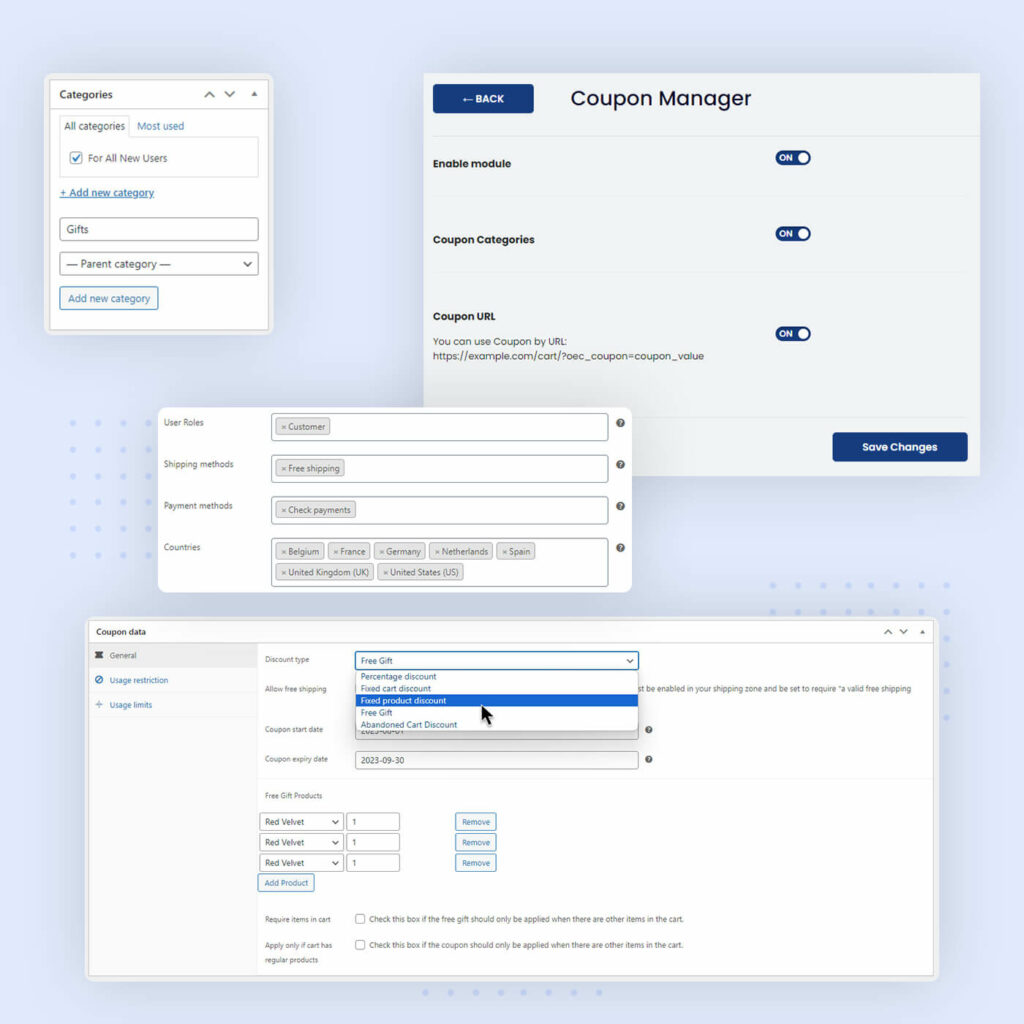Remove Belgium from the Countries list
Screen dimensions: 1024x1024
[283, 552]
